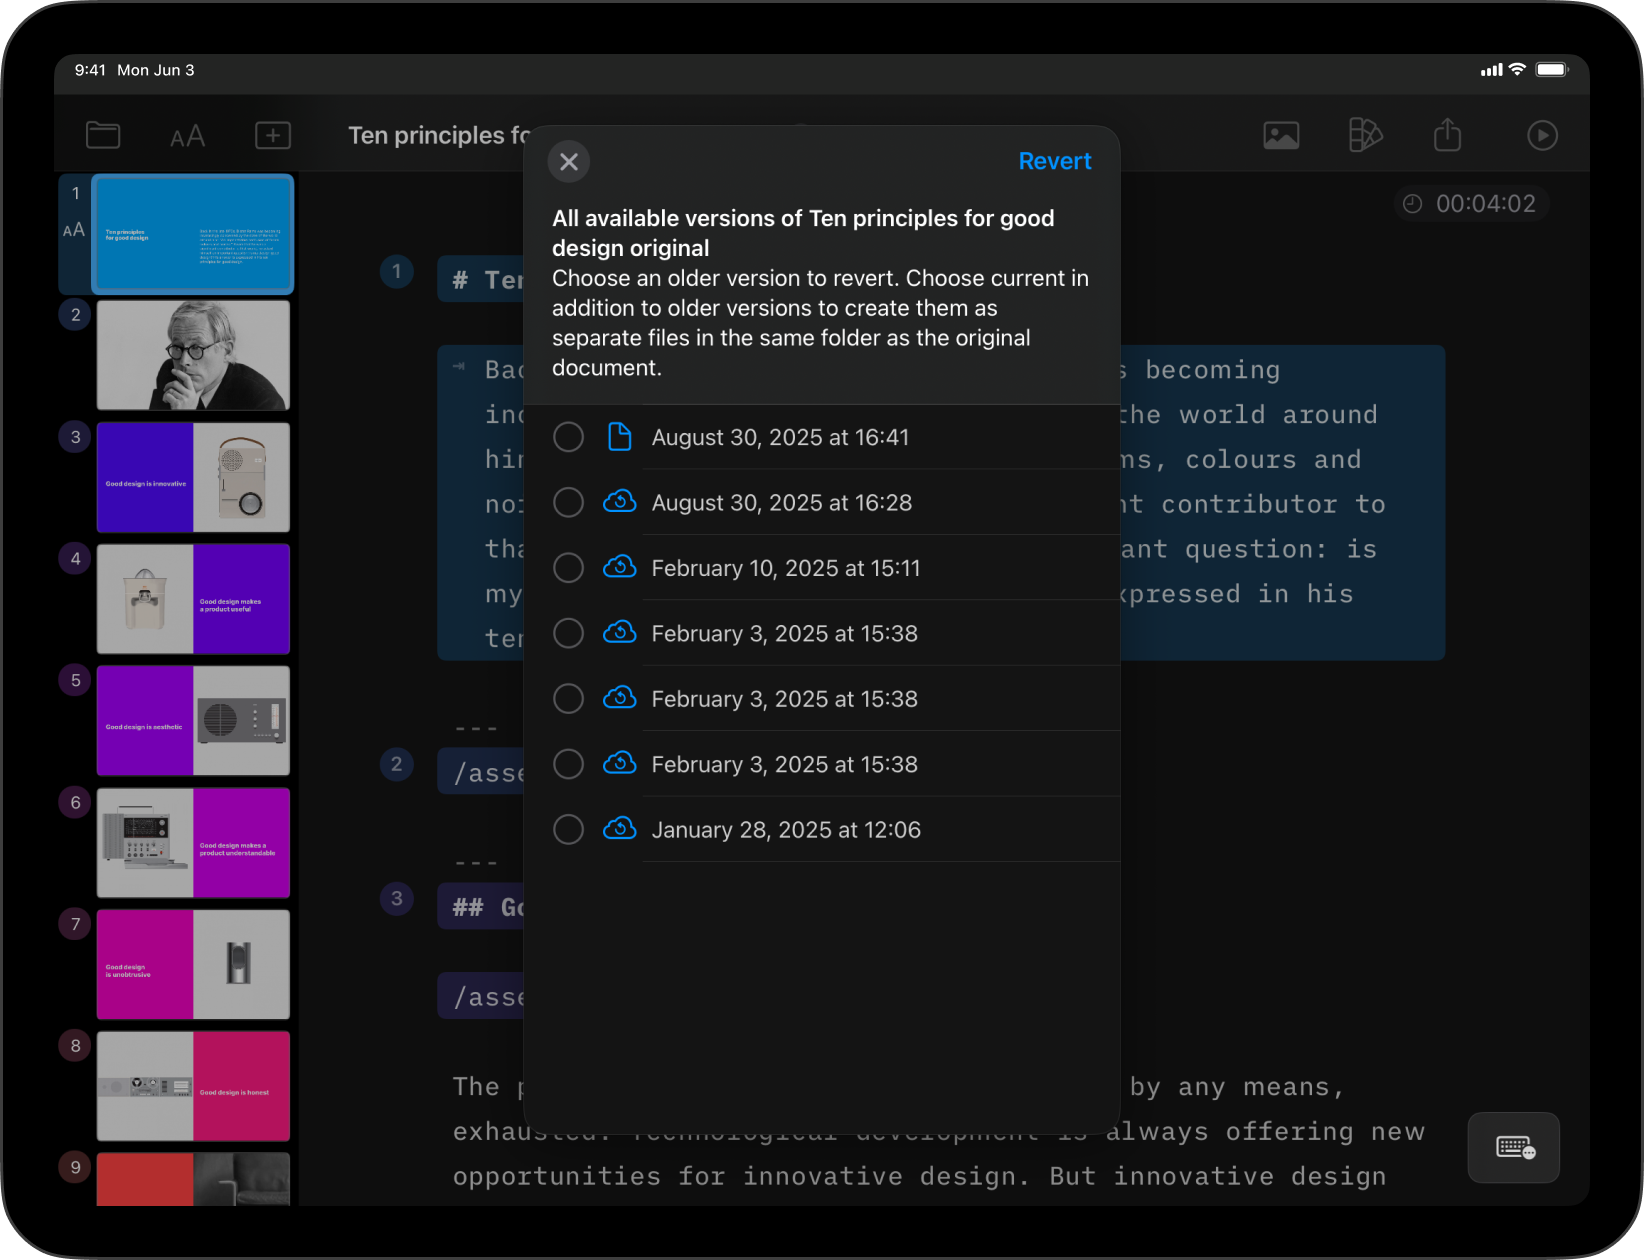
Task: Open slide 2 portrait thumbnail
Action: point(193,356)
